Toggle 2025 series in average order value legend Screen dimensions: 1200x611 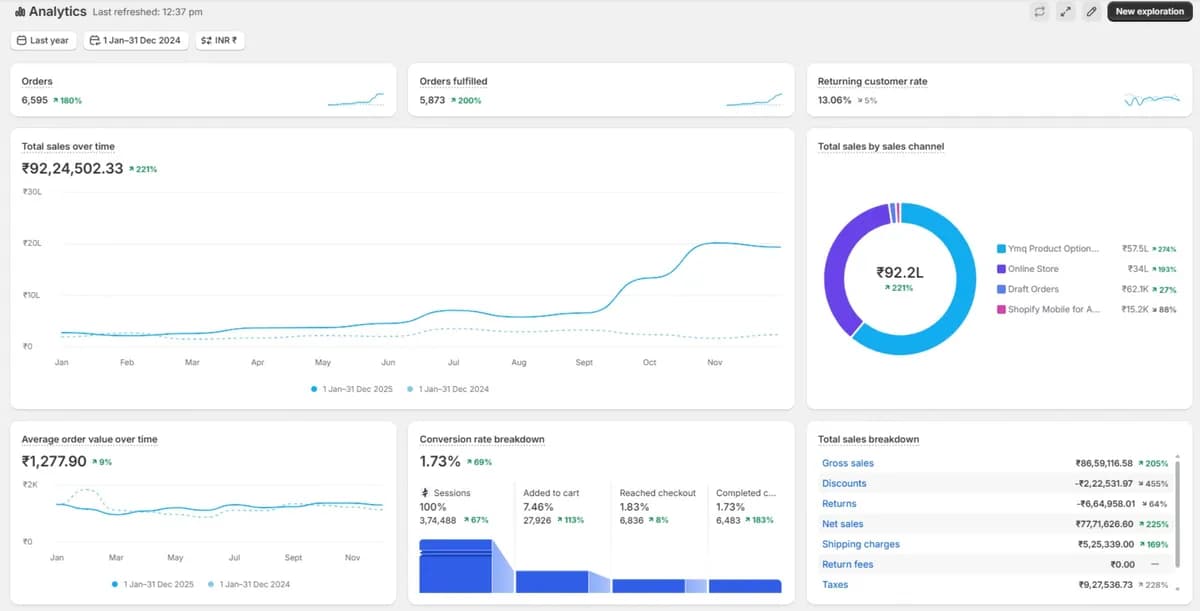tap(154, 584)
